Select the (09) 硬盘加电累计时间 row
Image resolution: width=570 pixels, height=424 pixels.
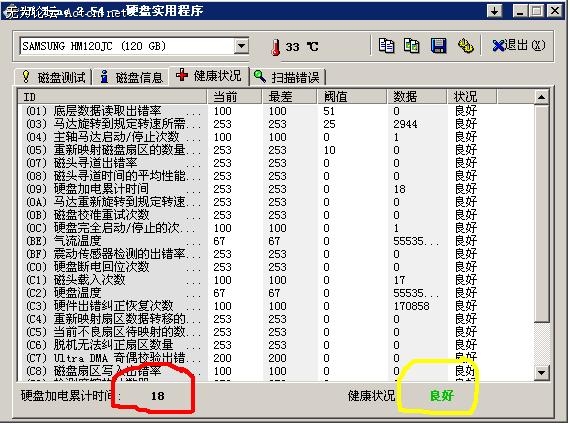click(x=276, y=189)
